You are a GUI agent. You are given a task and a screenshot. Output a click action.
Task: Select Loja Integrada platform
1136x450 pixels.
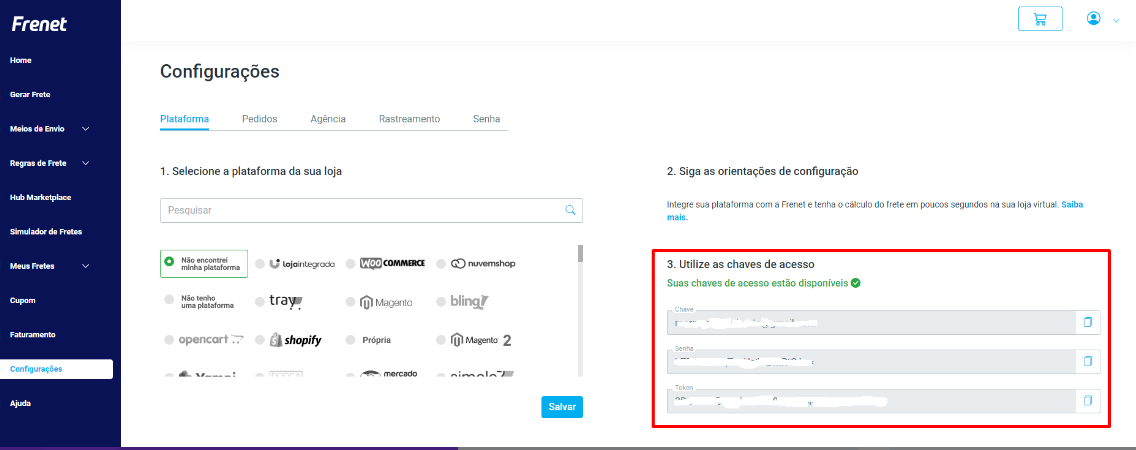click(x=260, y=264)
